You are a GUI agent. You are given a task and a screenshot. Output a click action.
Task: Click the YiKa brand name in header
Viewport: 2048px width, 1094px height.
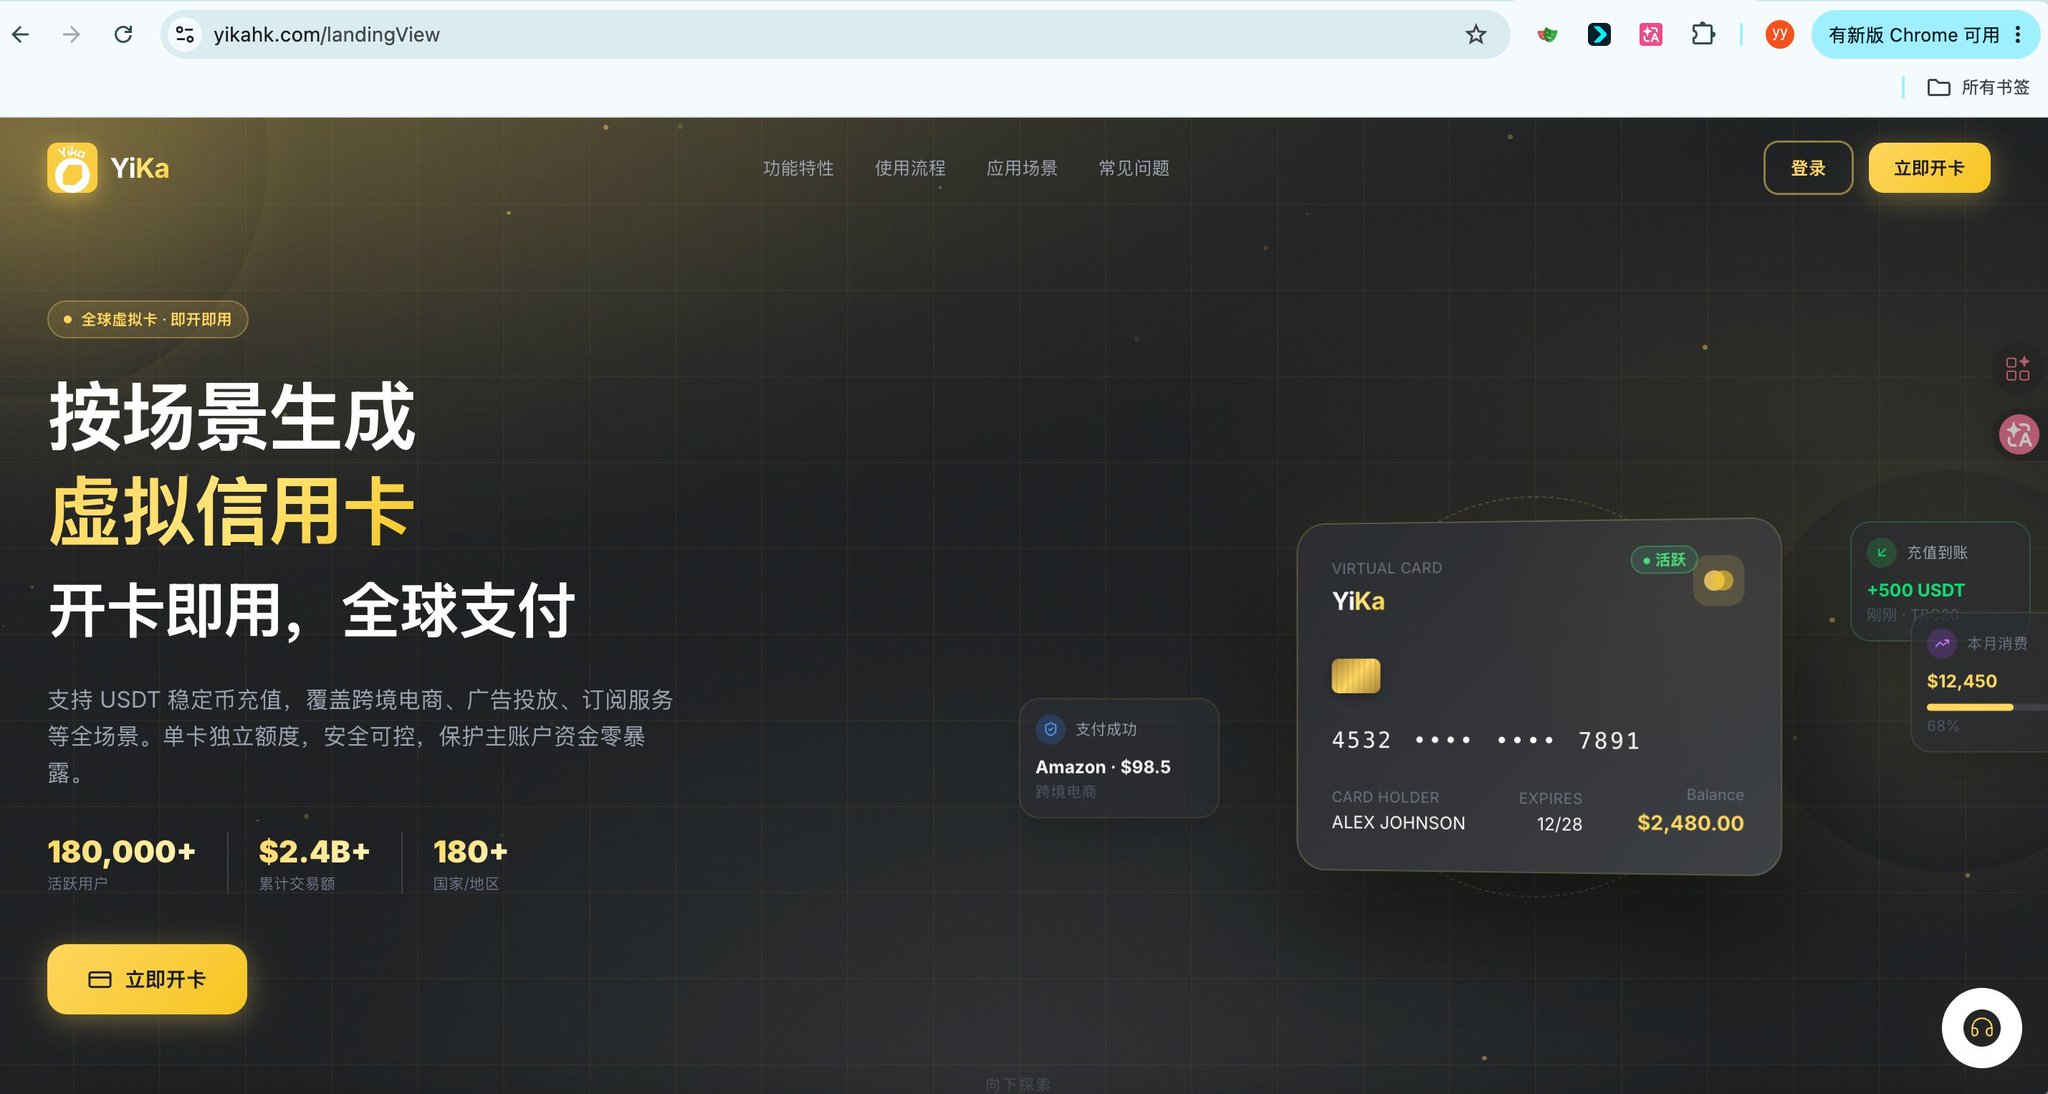tap(140, 168)
